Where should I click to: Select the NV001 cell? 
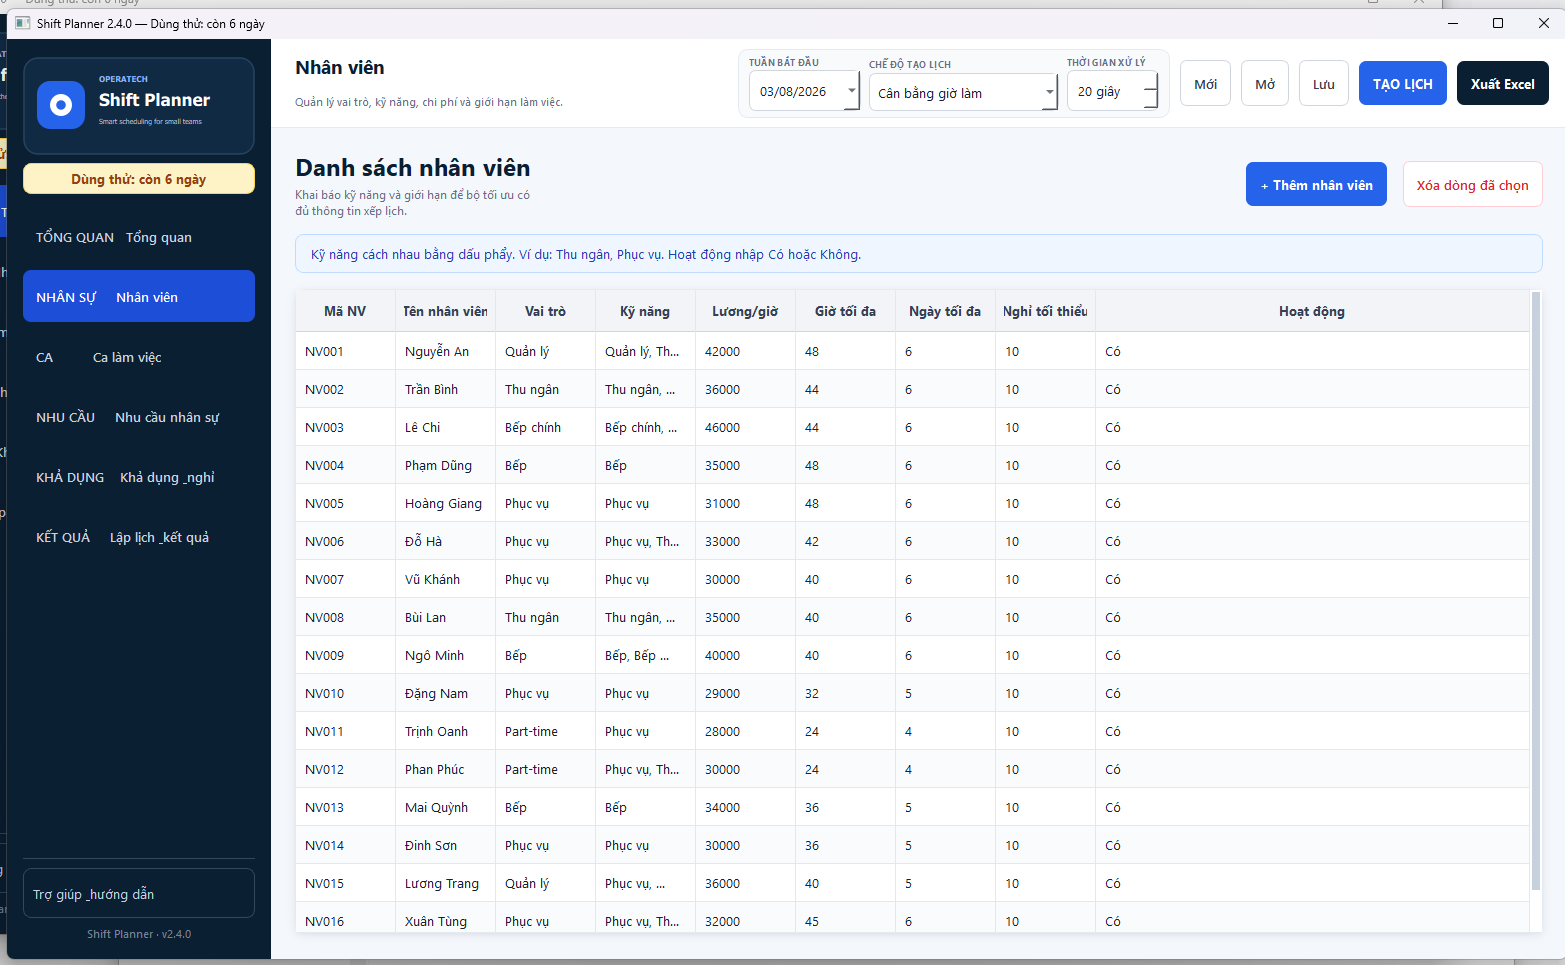coord(345,351)
